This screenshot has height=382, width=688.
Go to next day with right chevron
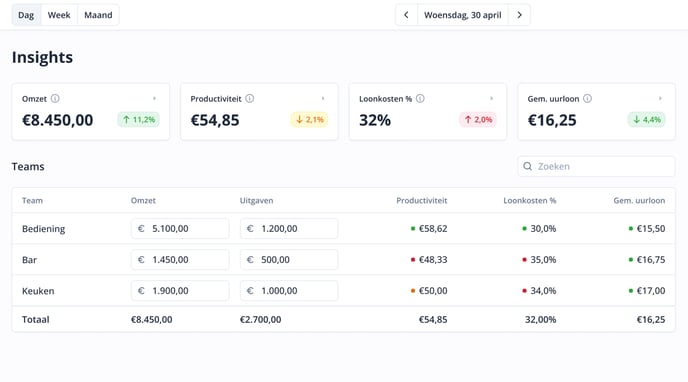(x=519, y=15)
